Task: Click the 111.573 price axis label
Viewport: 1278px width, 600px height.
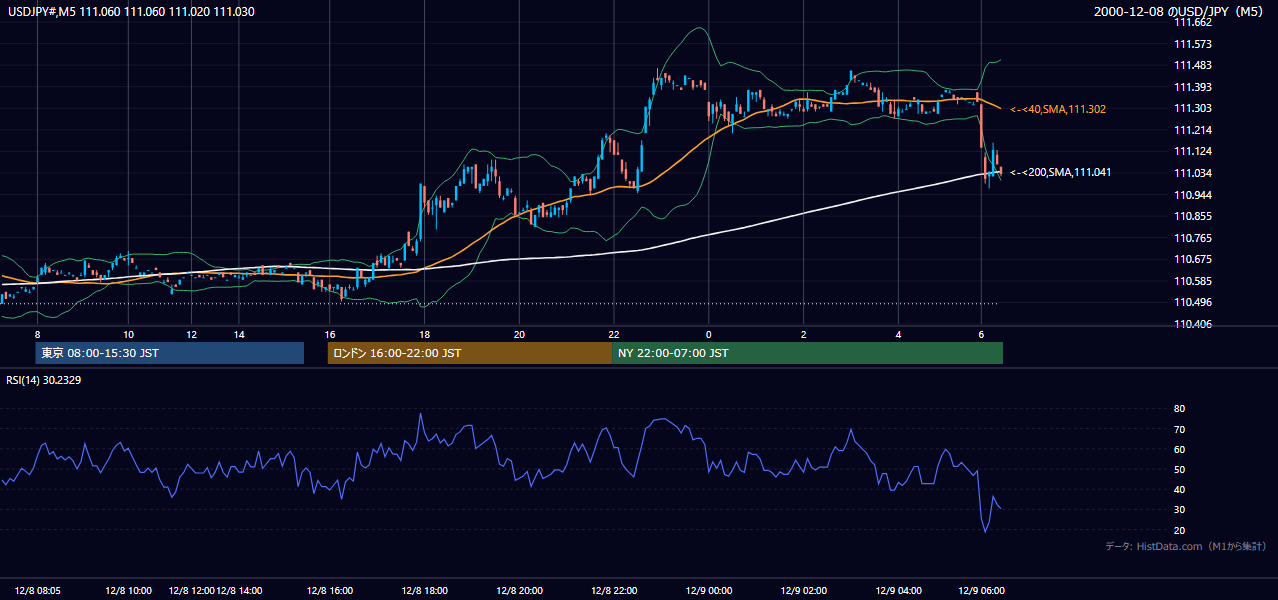Action: tap(1193, 44)
